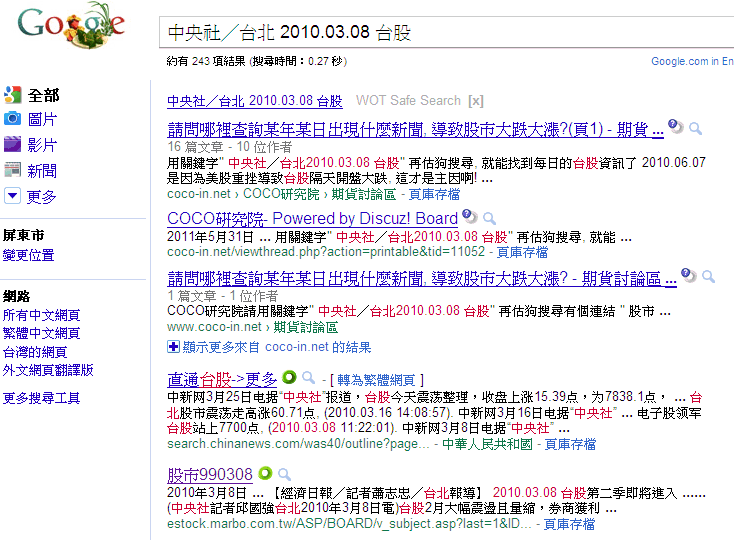
Task: Click the 1 篇文章 - 1 位作者 text
Action: [x=222, y=296]
